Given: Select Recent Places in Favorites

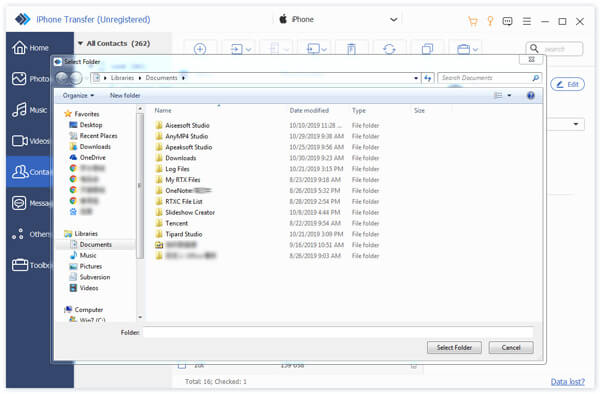Looking at the screenshot, I should tap(98, 136).
